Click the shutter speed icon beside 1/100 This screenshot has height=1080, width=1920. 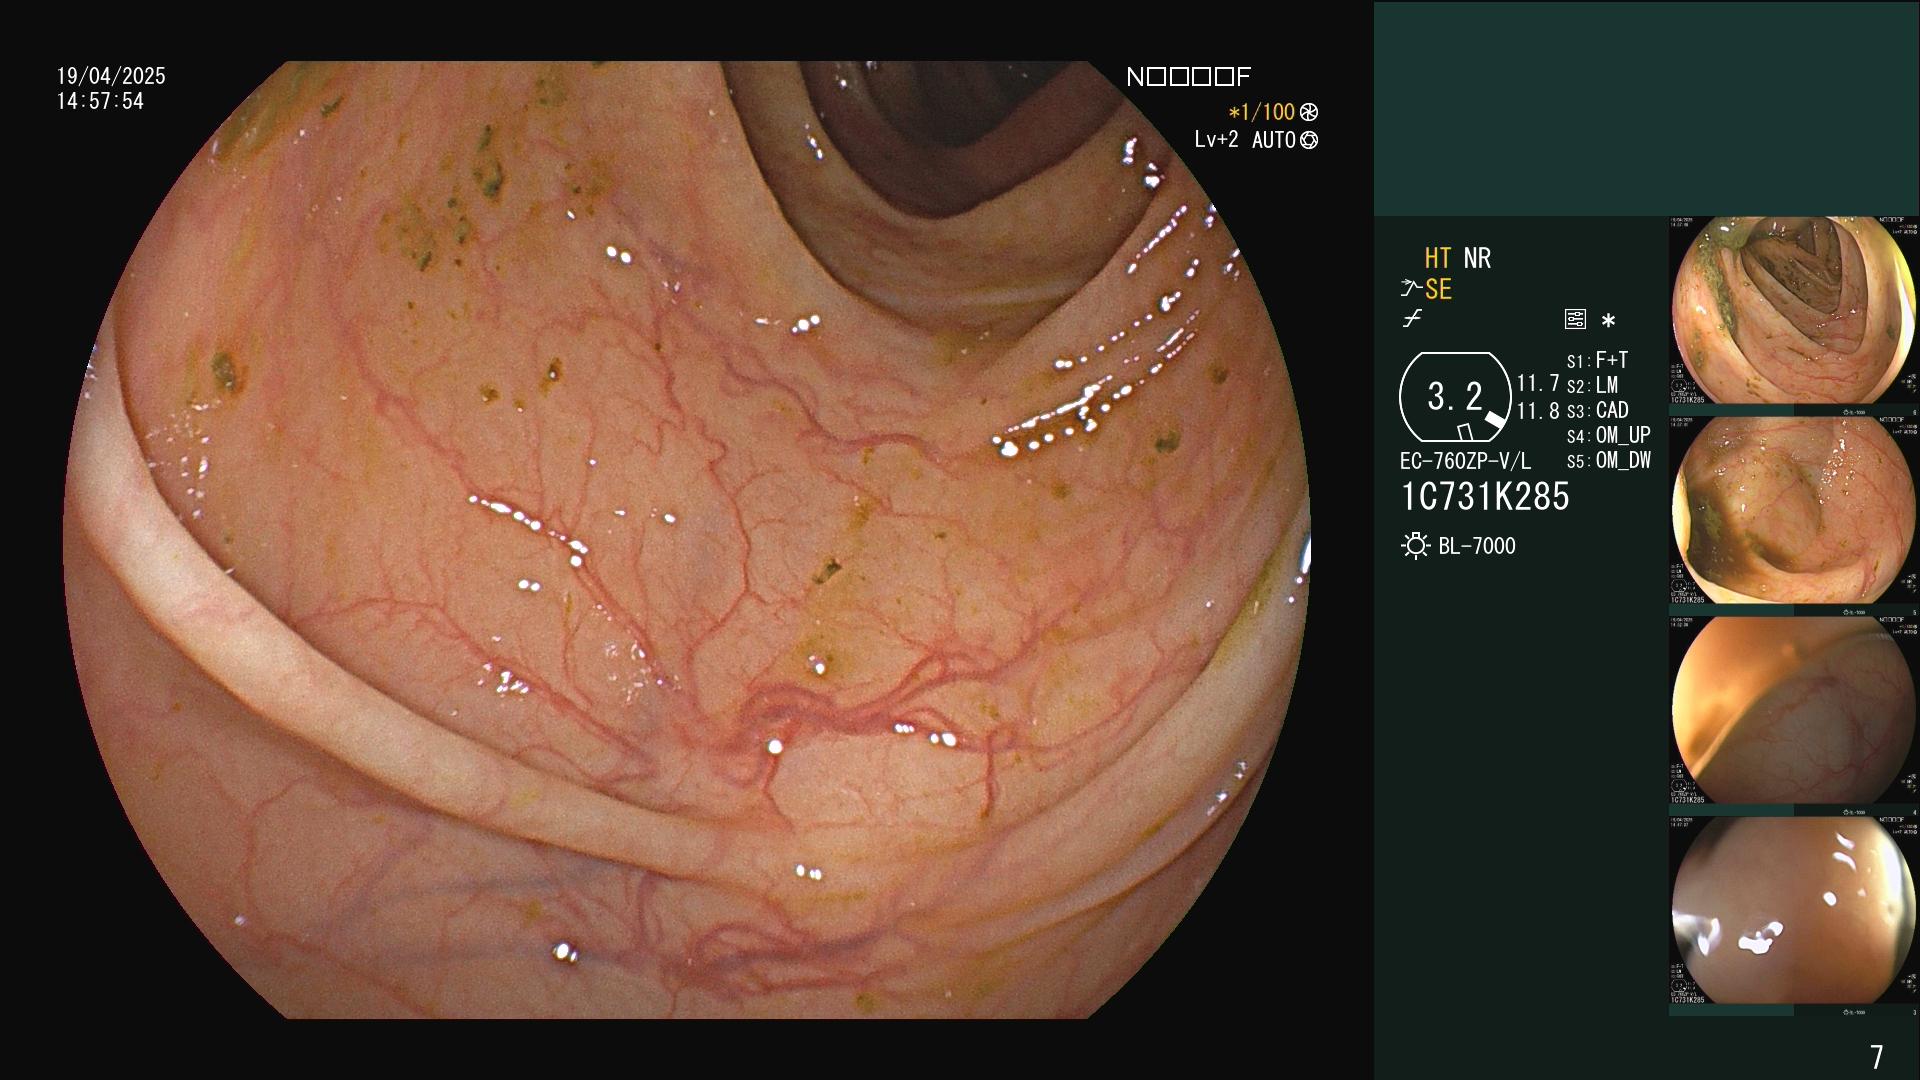coord(1309,113)
